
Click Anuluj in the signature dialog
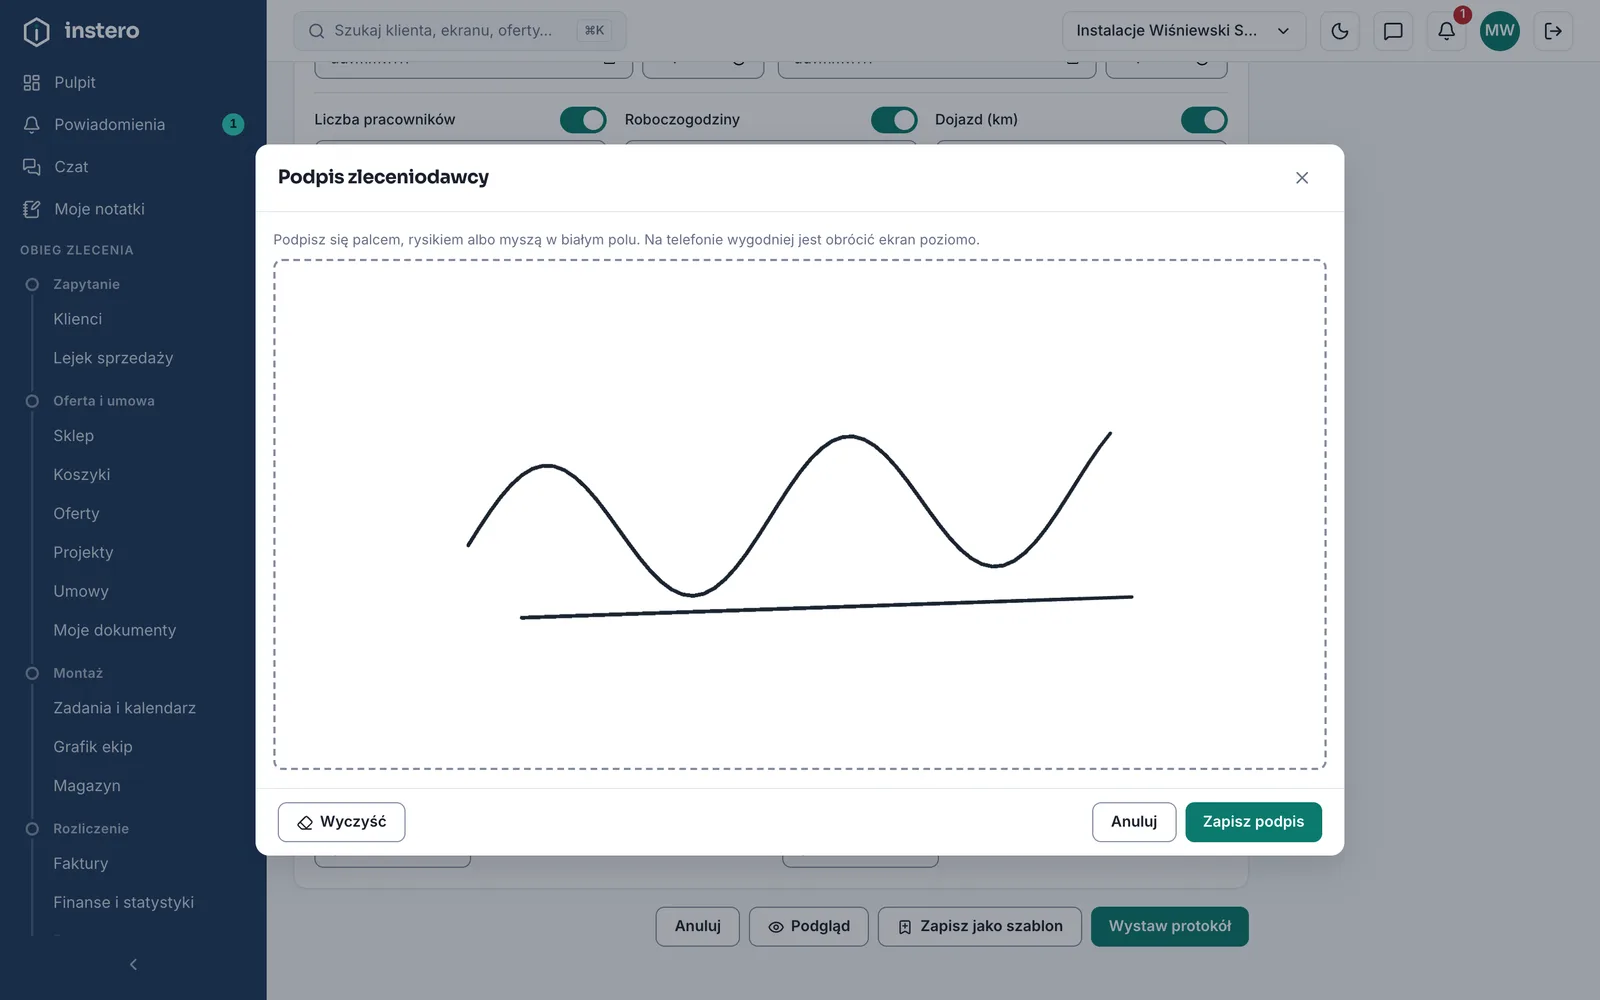[1134, 822]
